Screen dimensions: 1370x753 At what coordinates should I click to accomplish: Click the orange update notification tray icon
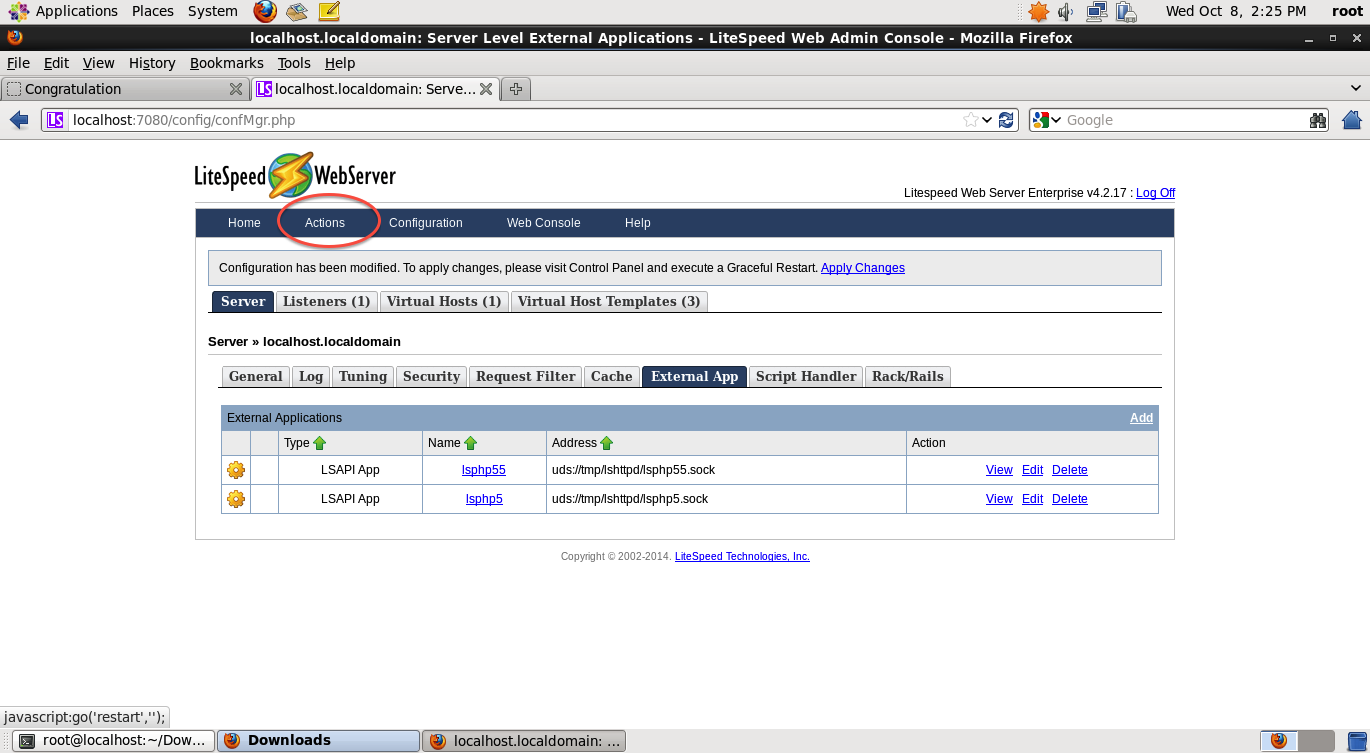click(1039, 12)
